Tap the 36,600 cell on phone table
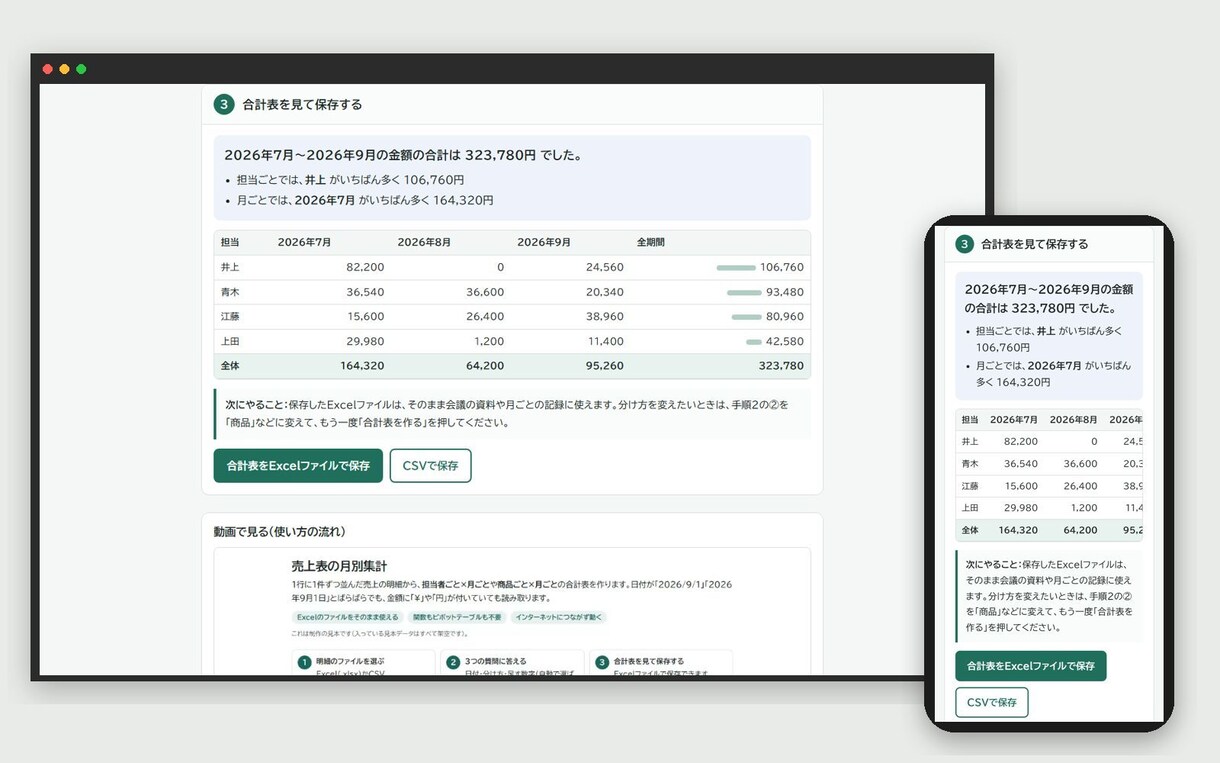The image size is (1220, 763). click(1080, 464)
